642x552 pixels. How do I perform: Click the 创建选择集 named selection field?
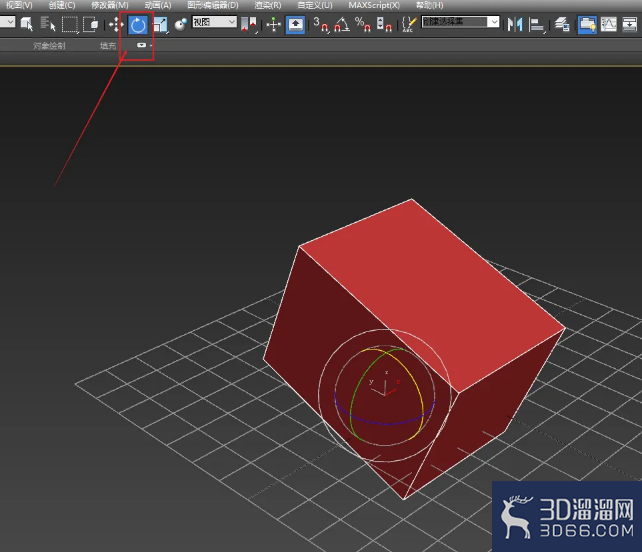coord(455,22)
